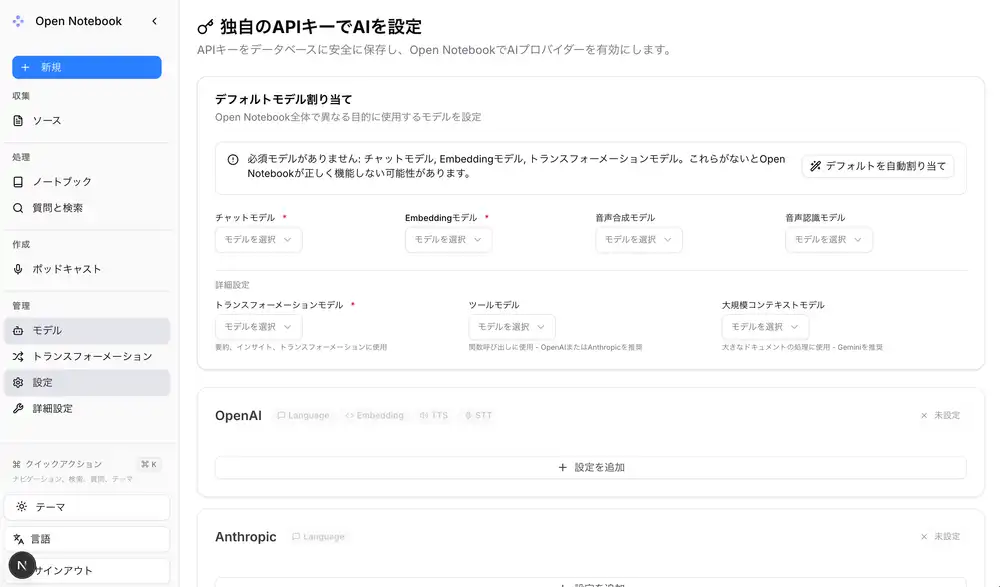The height and width of the screenshot is (587, 1000).
Task: Click the TTS speaker badge on OpenAI row
Action: click(x=433, y=415)
